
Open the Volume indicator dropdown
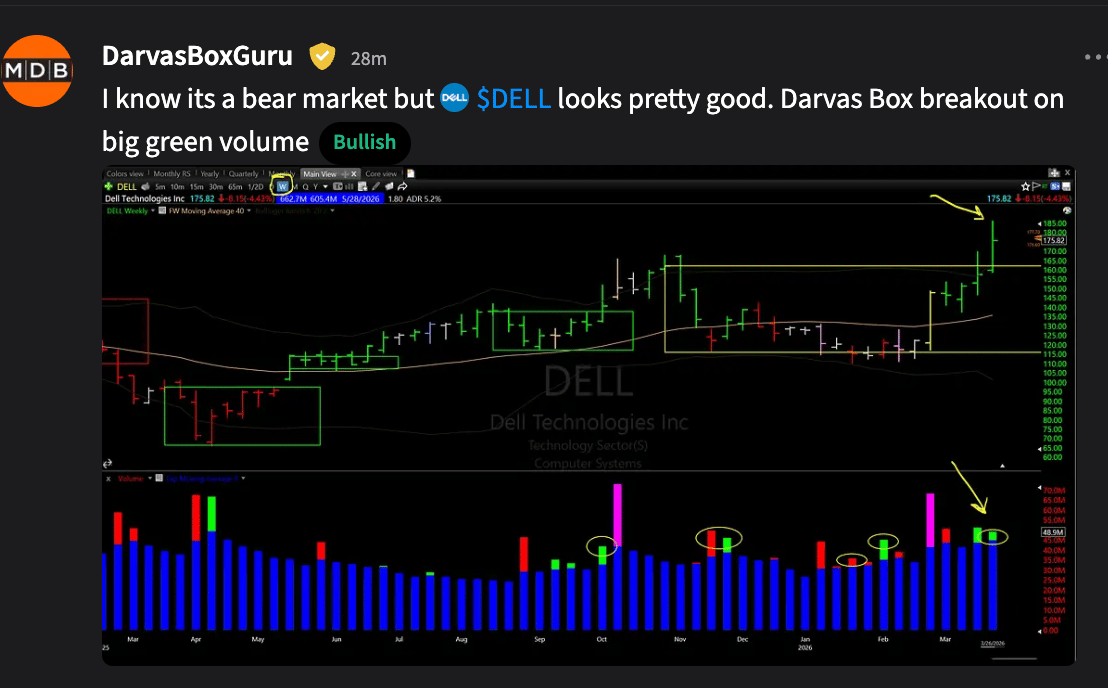pos(150,479)
